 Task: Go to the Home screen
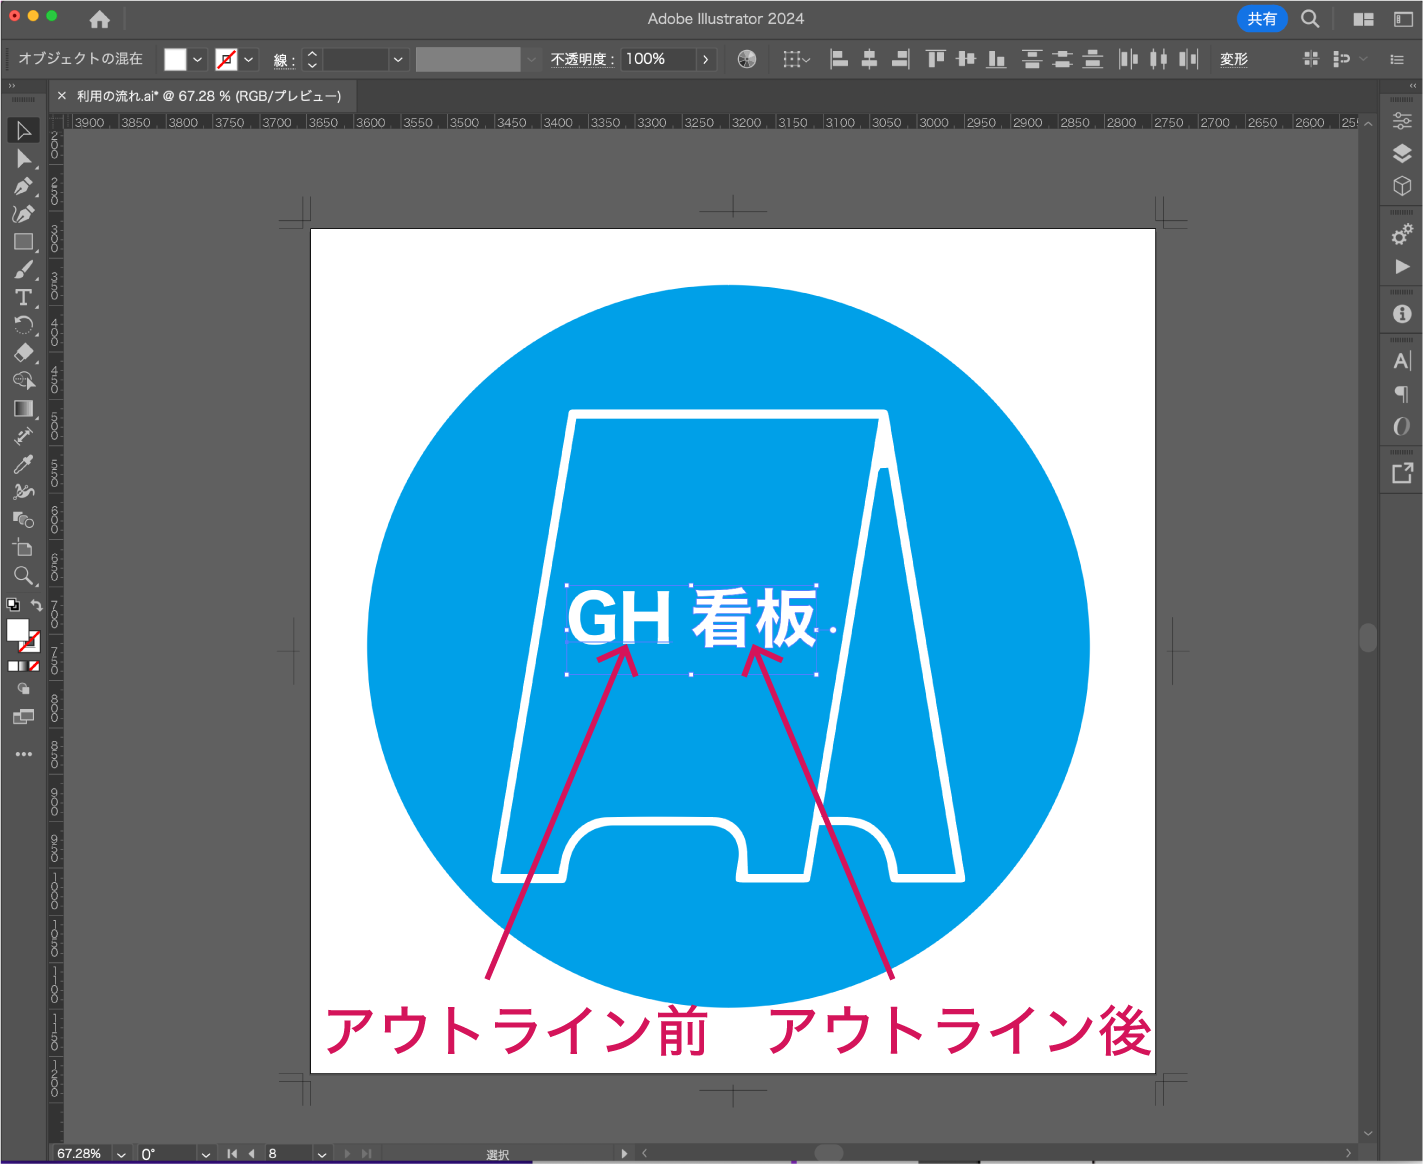click(99, 19)
